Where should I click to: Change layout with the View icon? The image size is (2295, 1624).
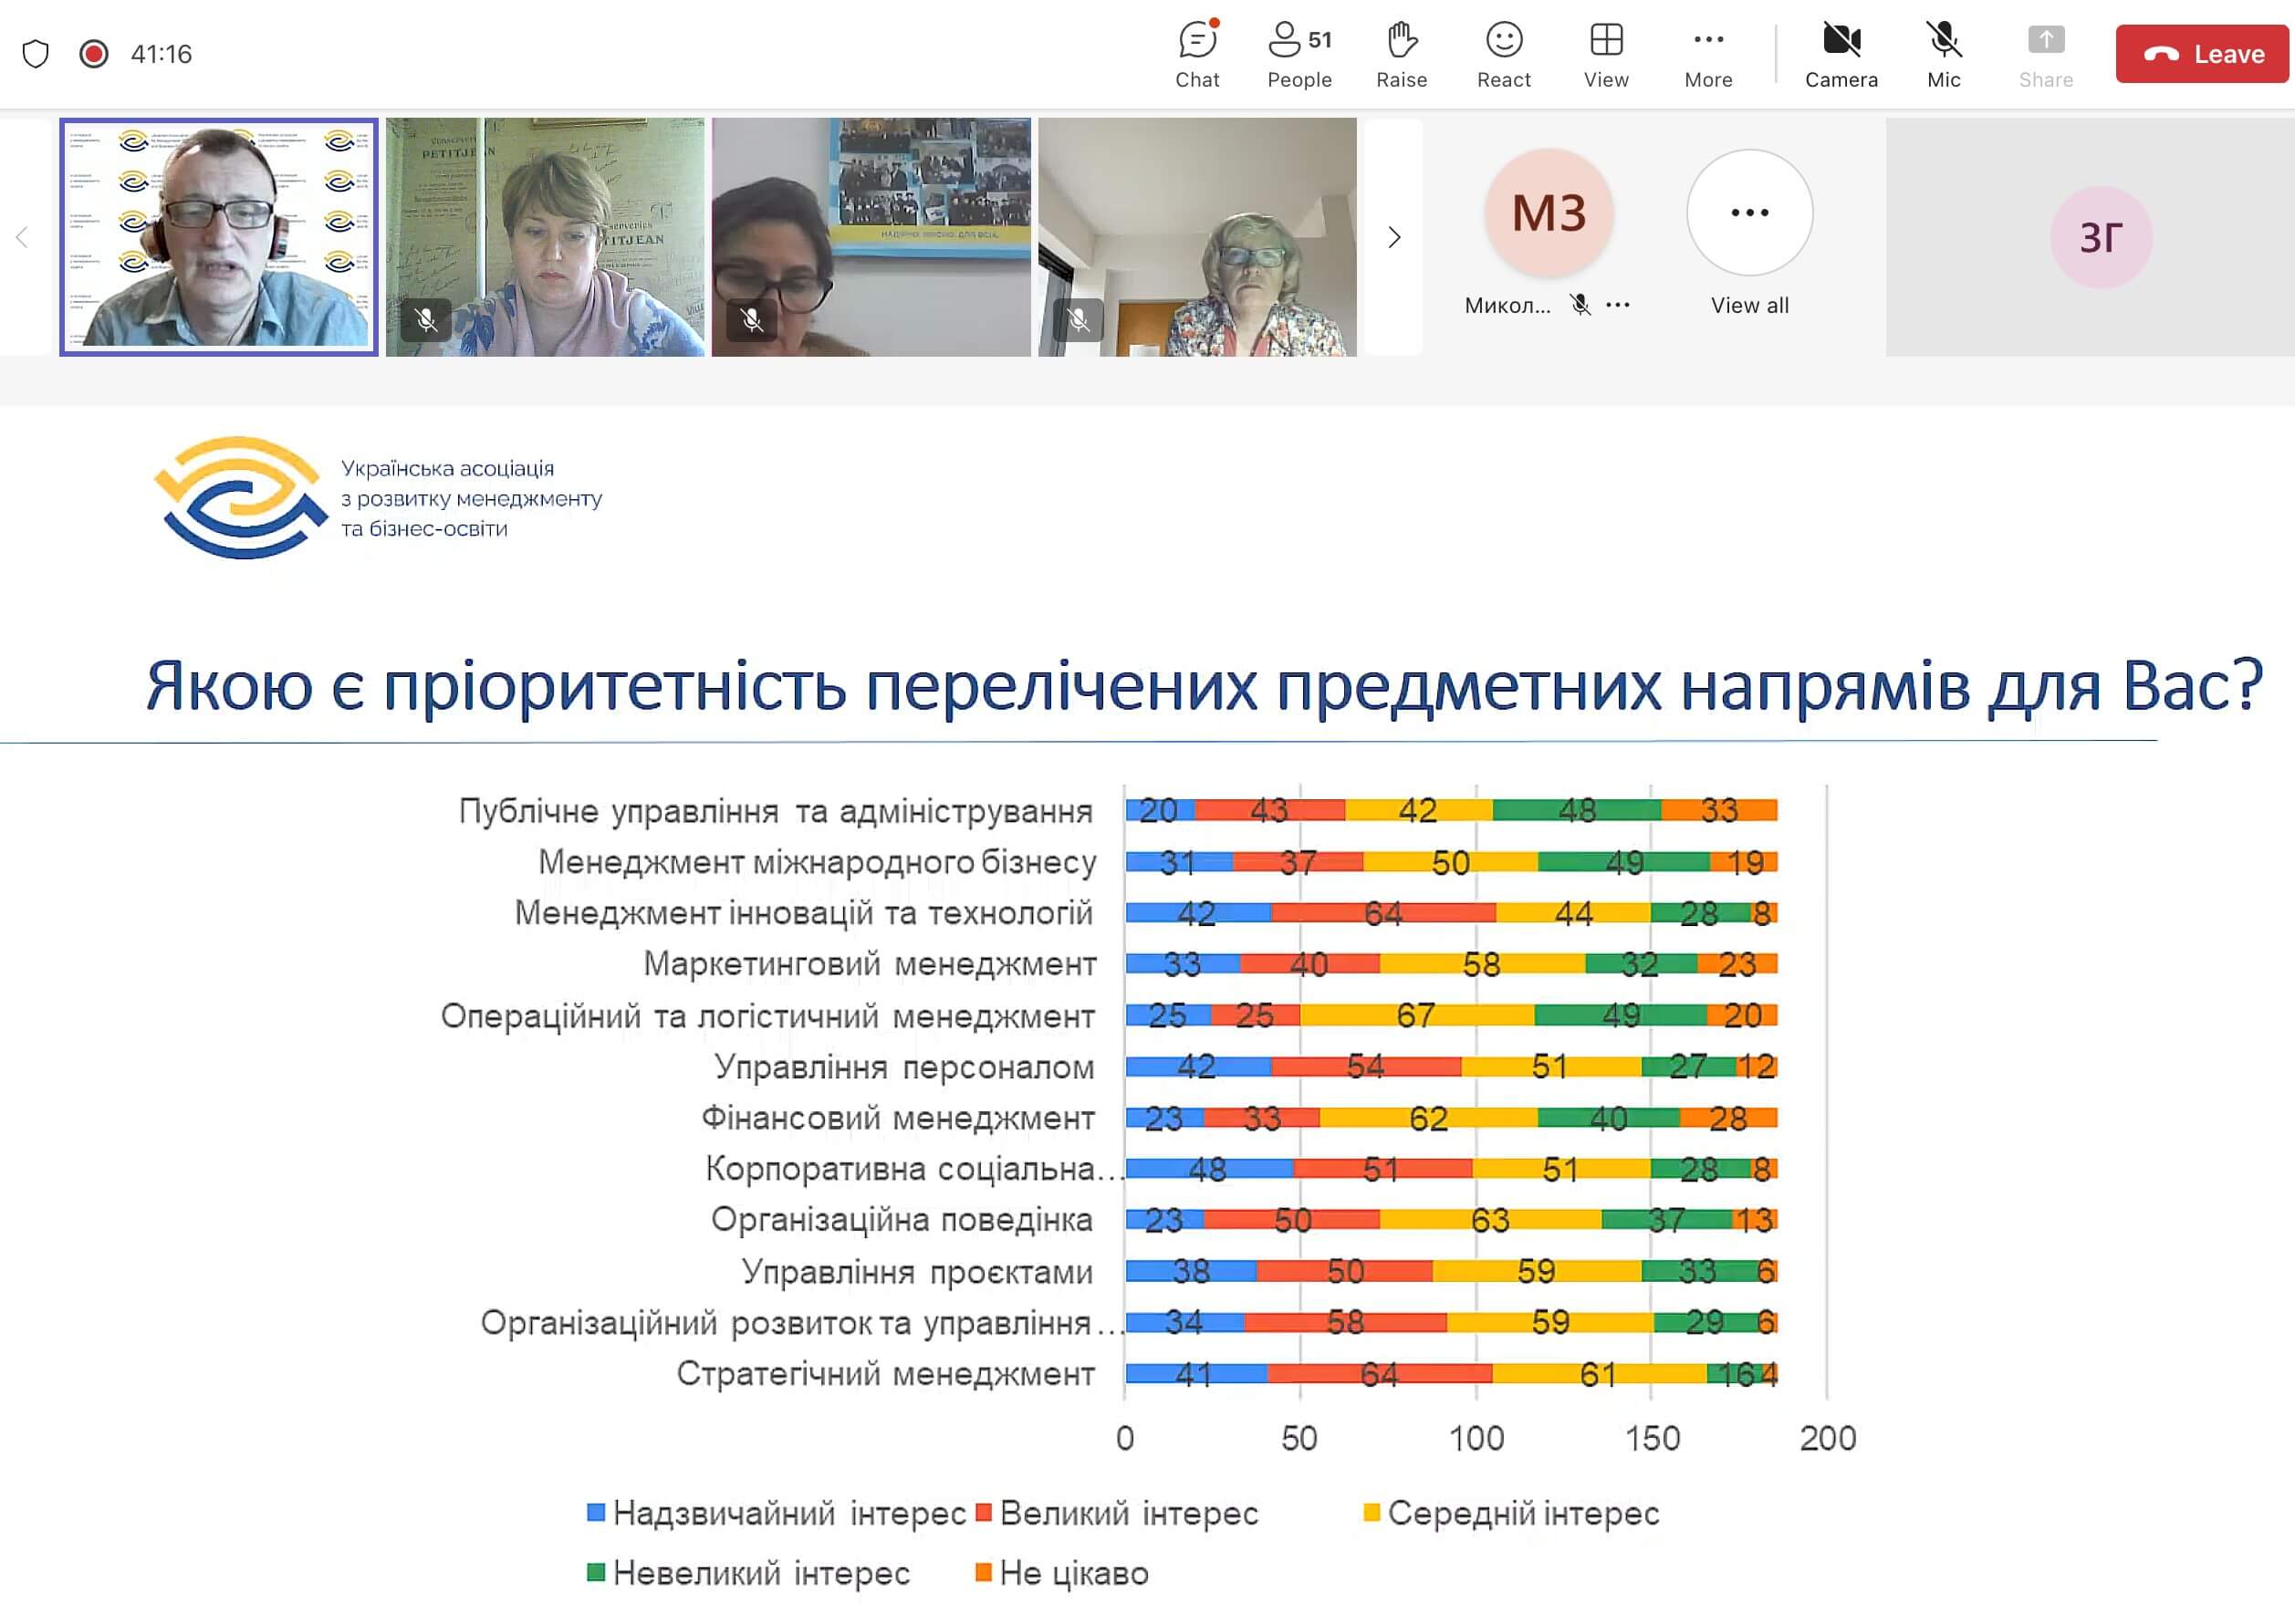1605,54
